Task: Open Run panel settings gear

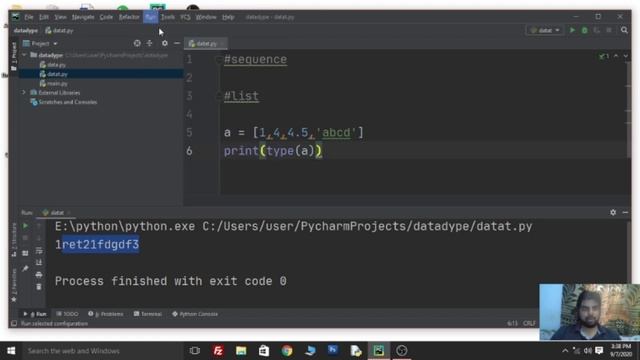Action: coord(613,212)
